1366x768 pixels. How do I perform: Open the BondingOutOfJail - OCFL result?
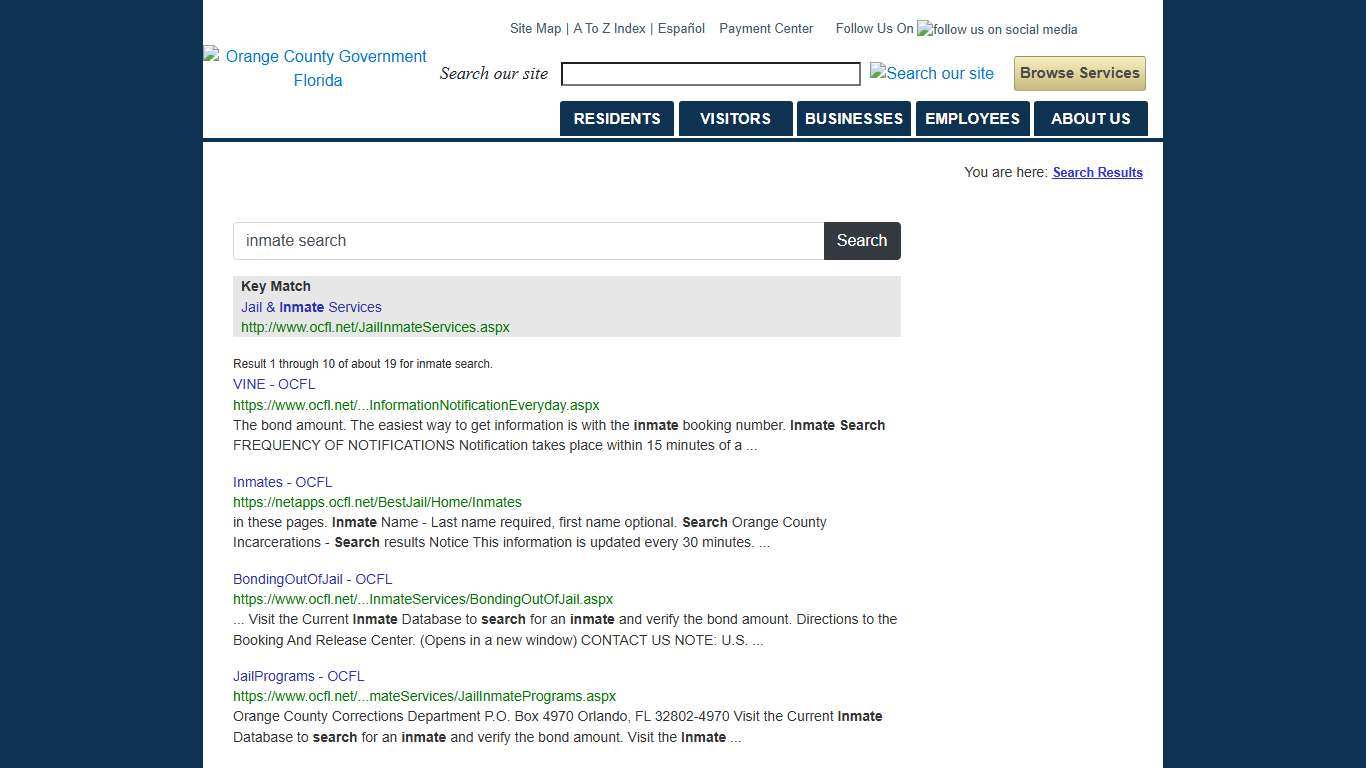(312, 579)
